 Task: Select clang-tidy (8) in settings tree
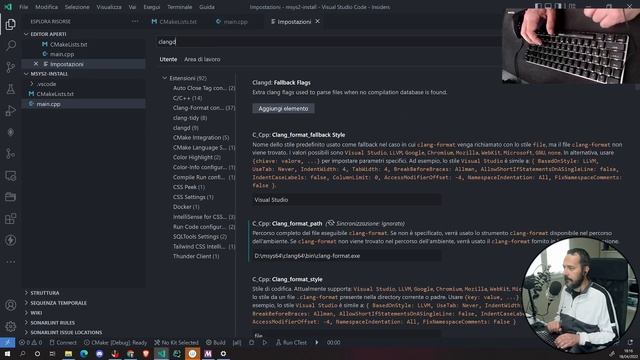point(190,118)
